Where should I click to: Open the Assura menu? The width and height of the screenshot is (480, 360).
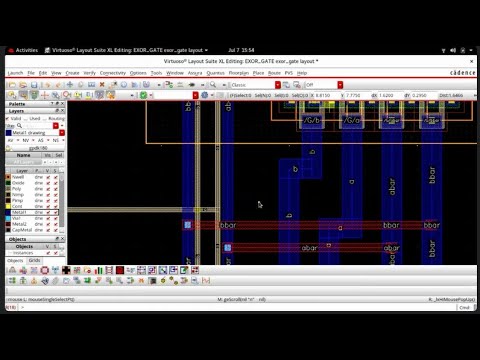[195, 73]
